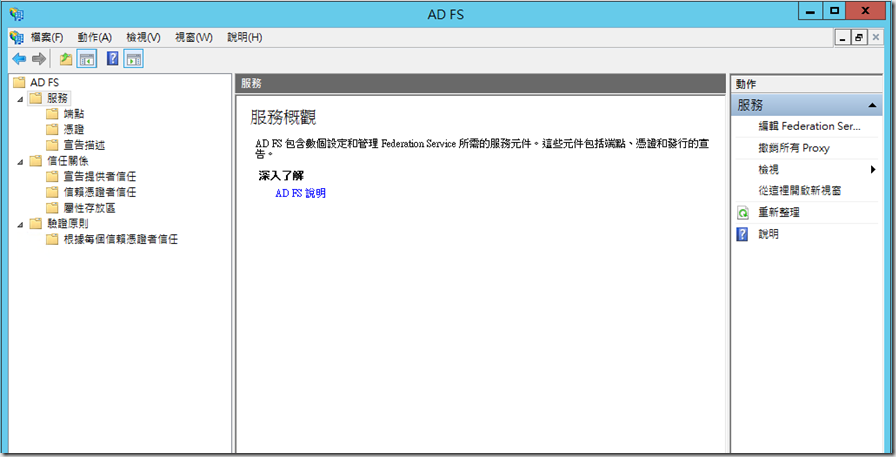Image resolution: width=896 pixels, height=457 pixels.
Task: Click the Up one level folder icon
Action: point(66,59)
